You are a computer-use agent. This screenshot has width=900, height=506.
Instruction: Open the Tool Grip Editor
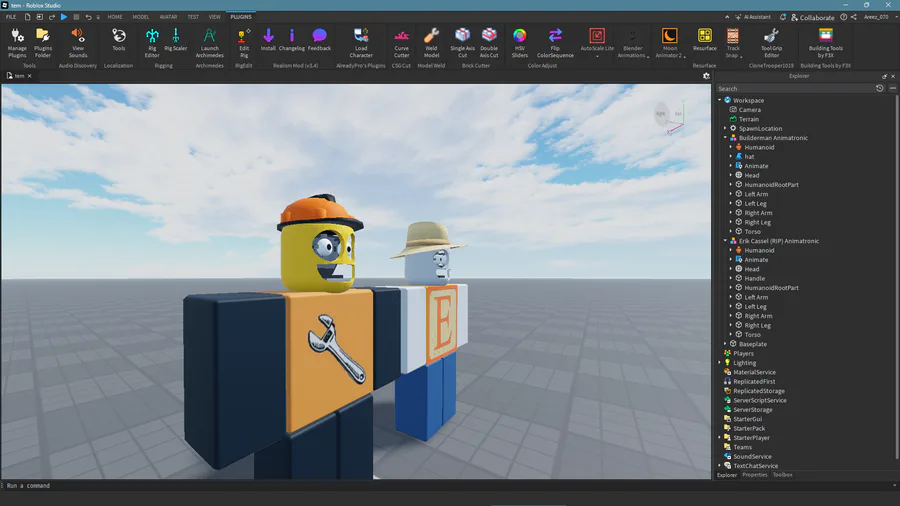pos(771,43)
